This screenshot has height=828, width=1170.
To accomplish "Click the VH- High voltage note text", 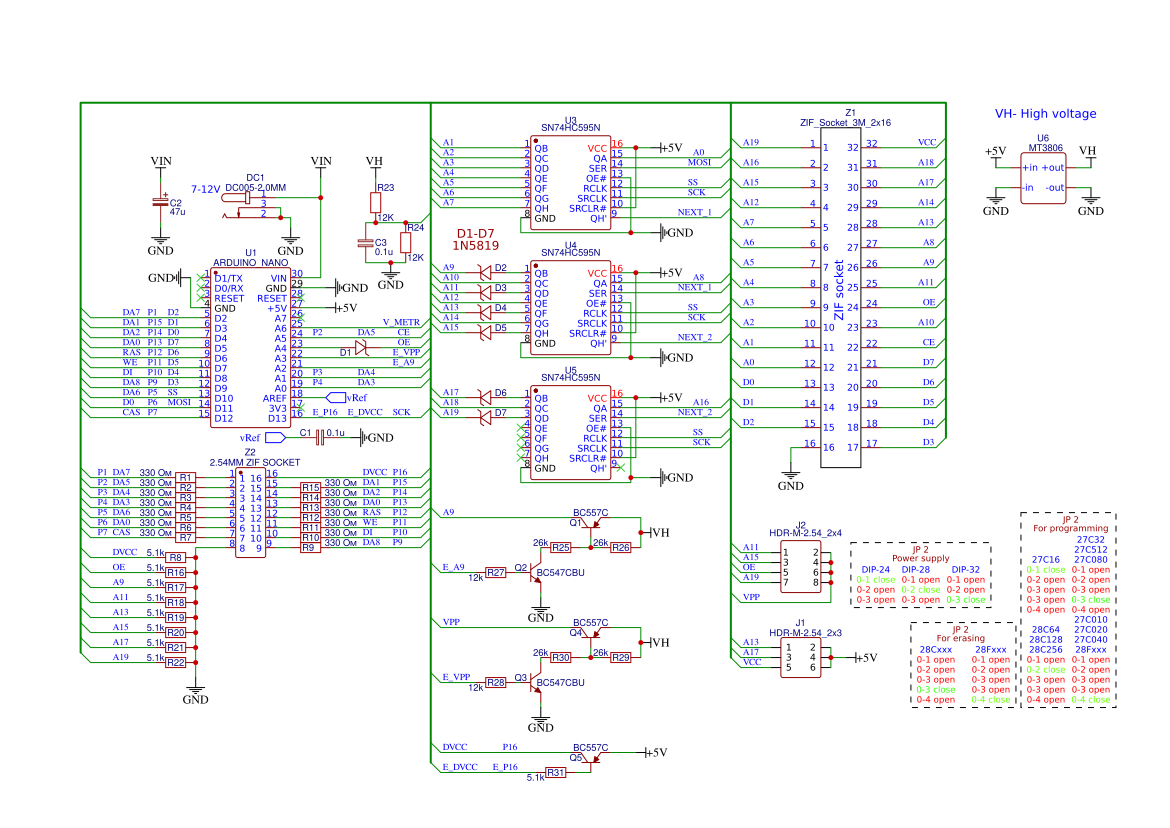I will 1046,113.
